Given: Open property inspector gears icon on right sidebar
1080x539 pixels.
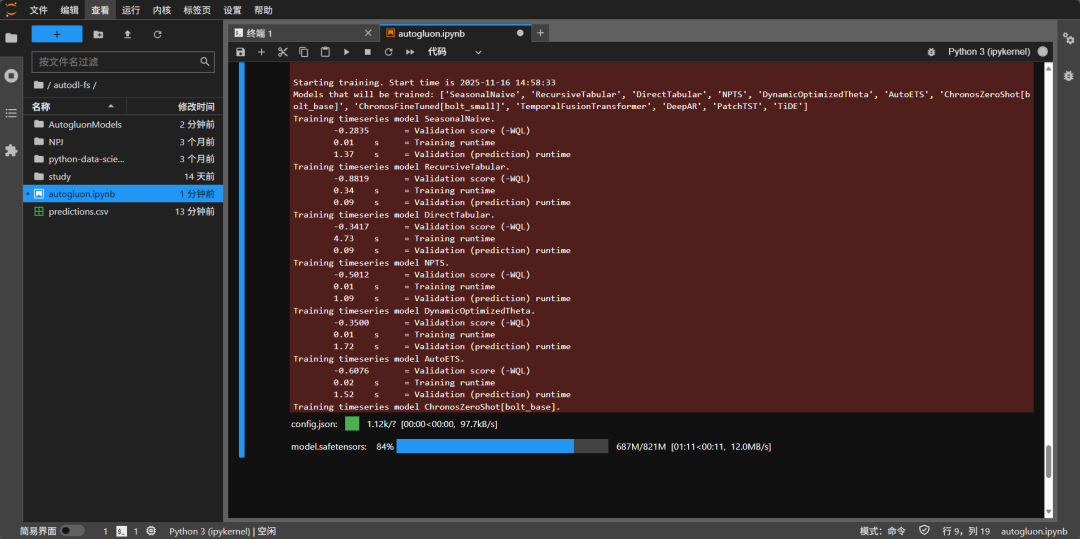Looking at the screenshot, I should (1068, 38).
